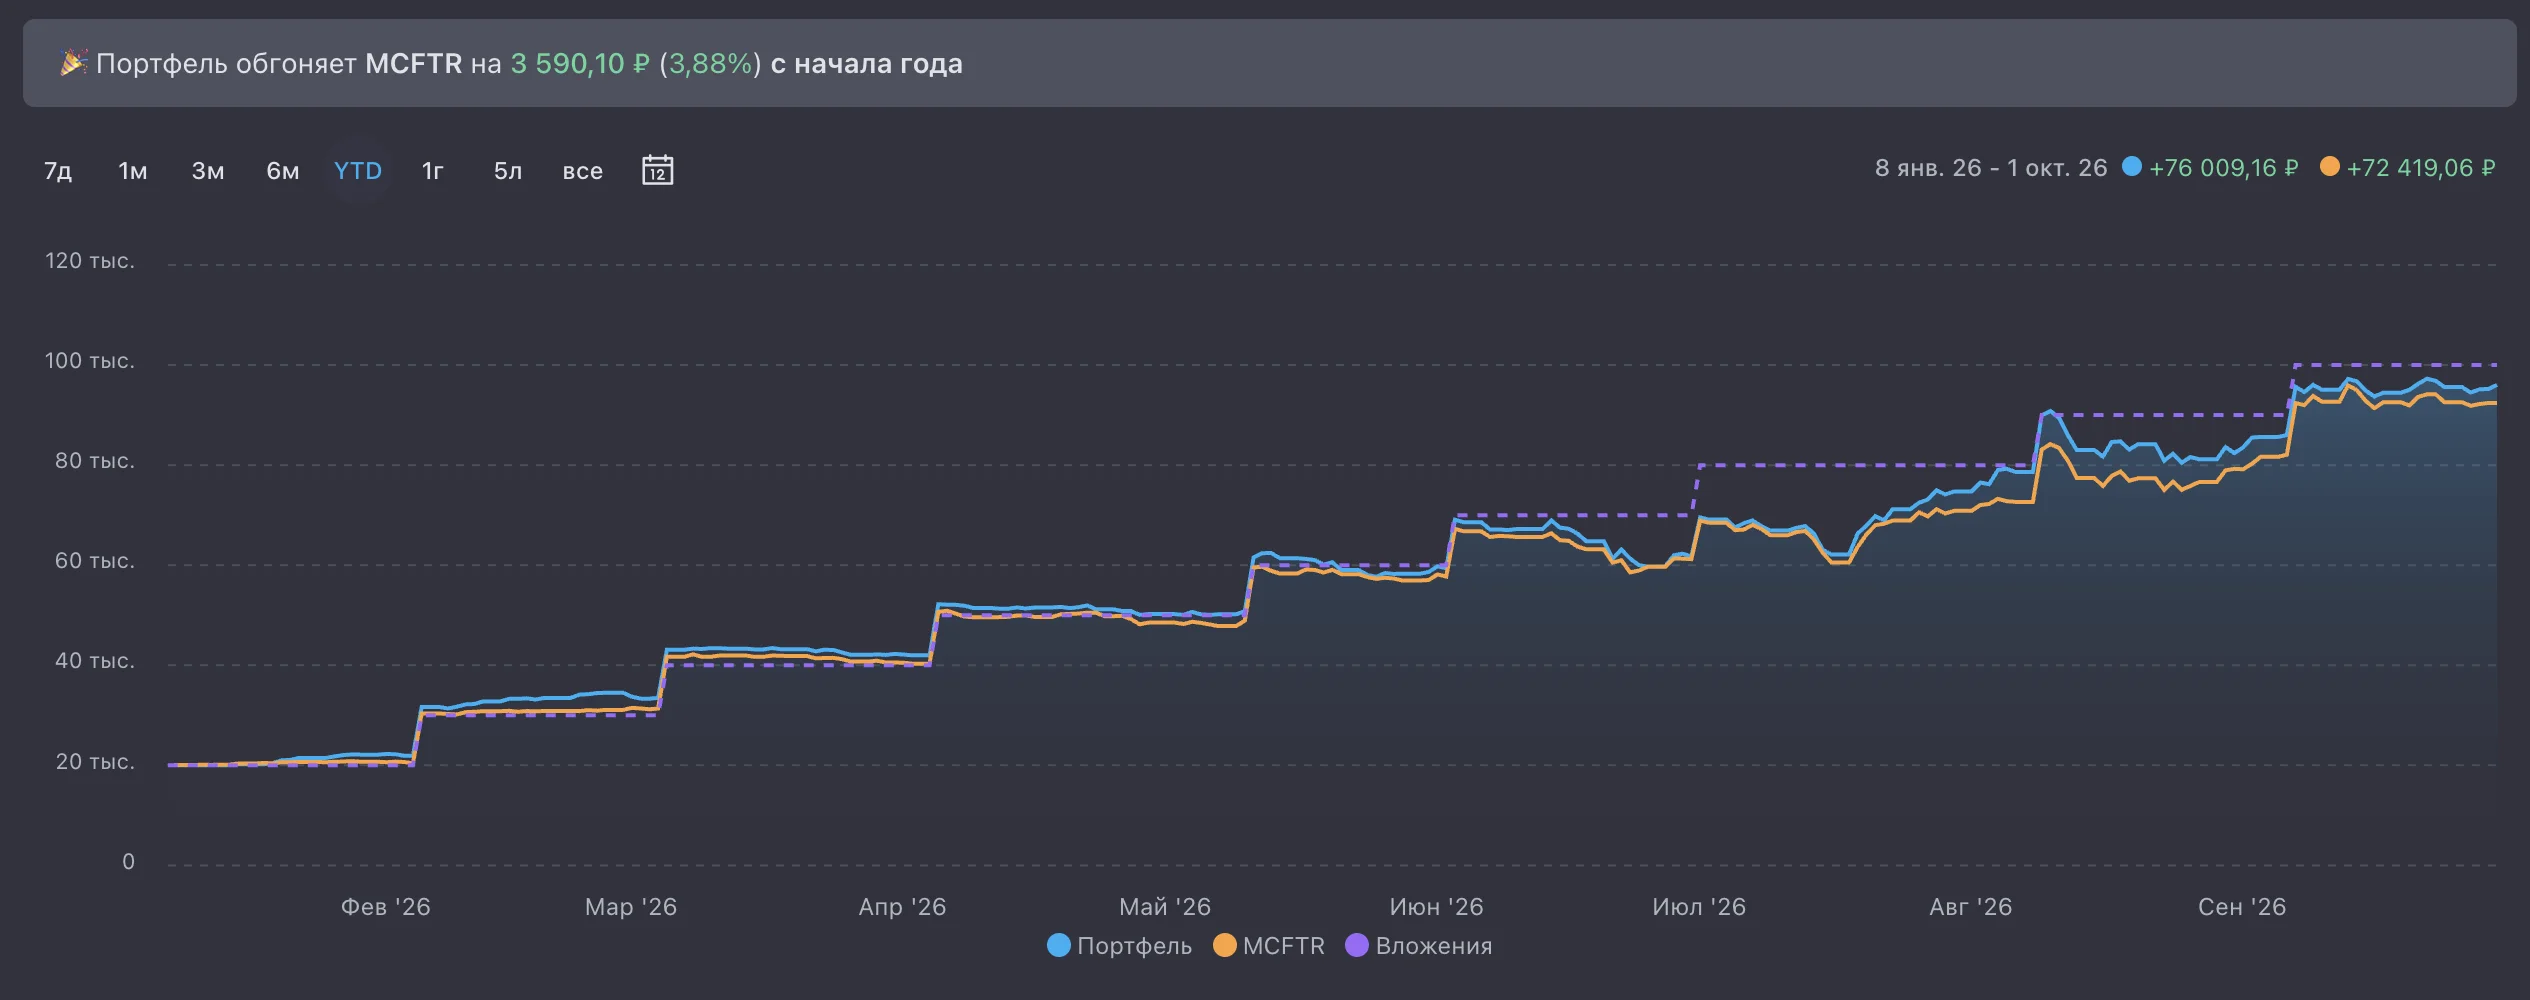Screen dimensions: 2530x1000
Task: Toggle the Портфель series in the legend
Action: 1119,946
